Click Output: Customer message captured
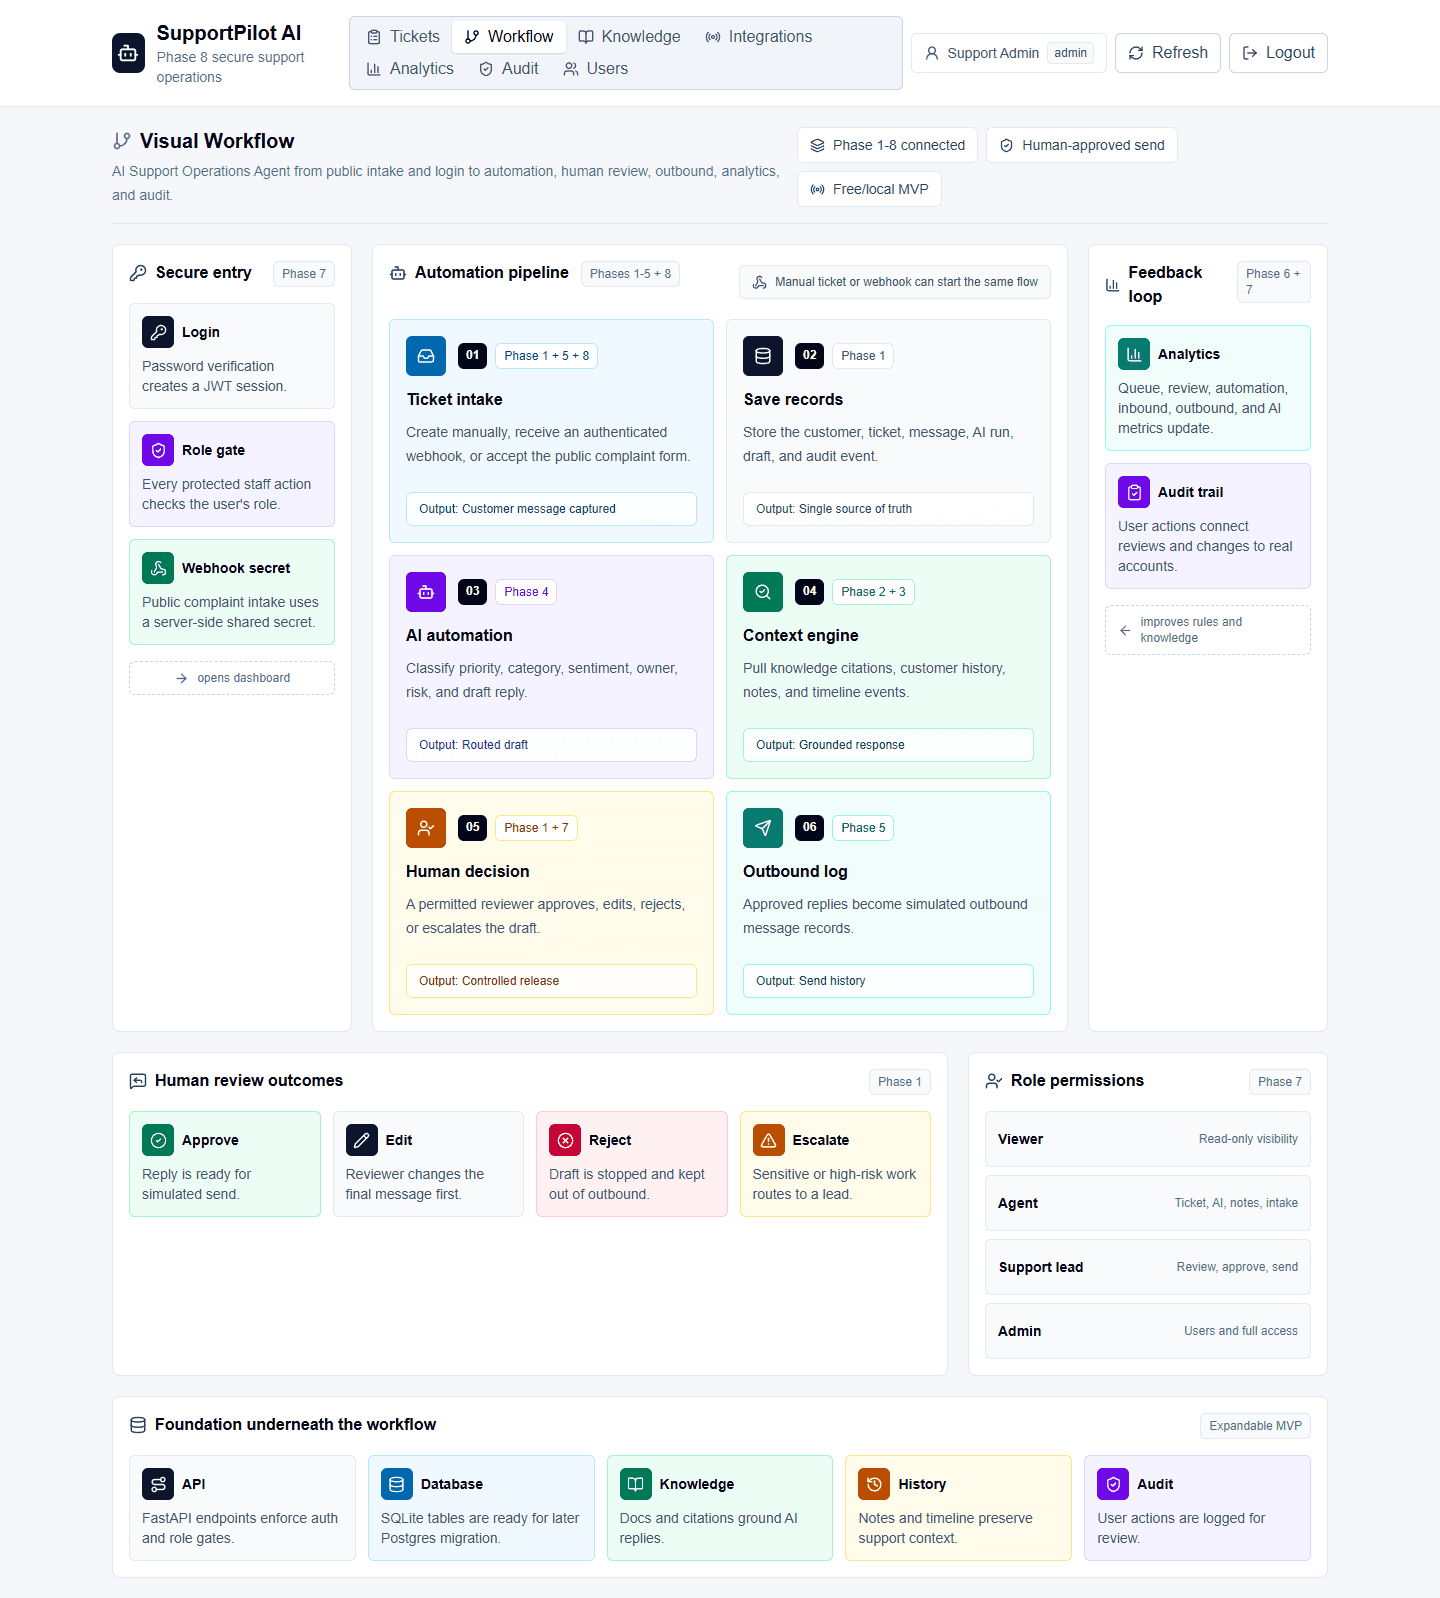This screenshot has width=1440, height=1598. tap(551, 509)
